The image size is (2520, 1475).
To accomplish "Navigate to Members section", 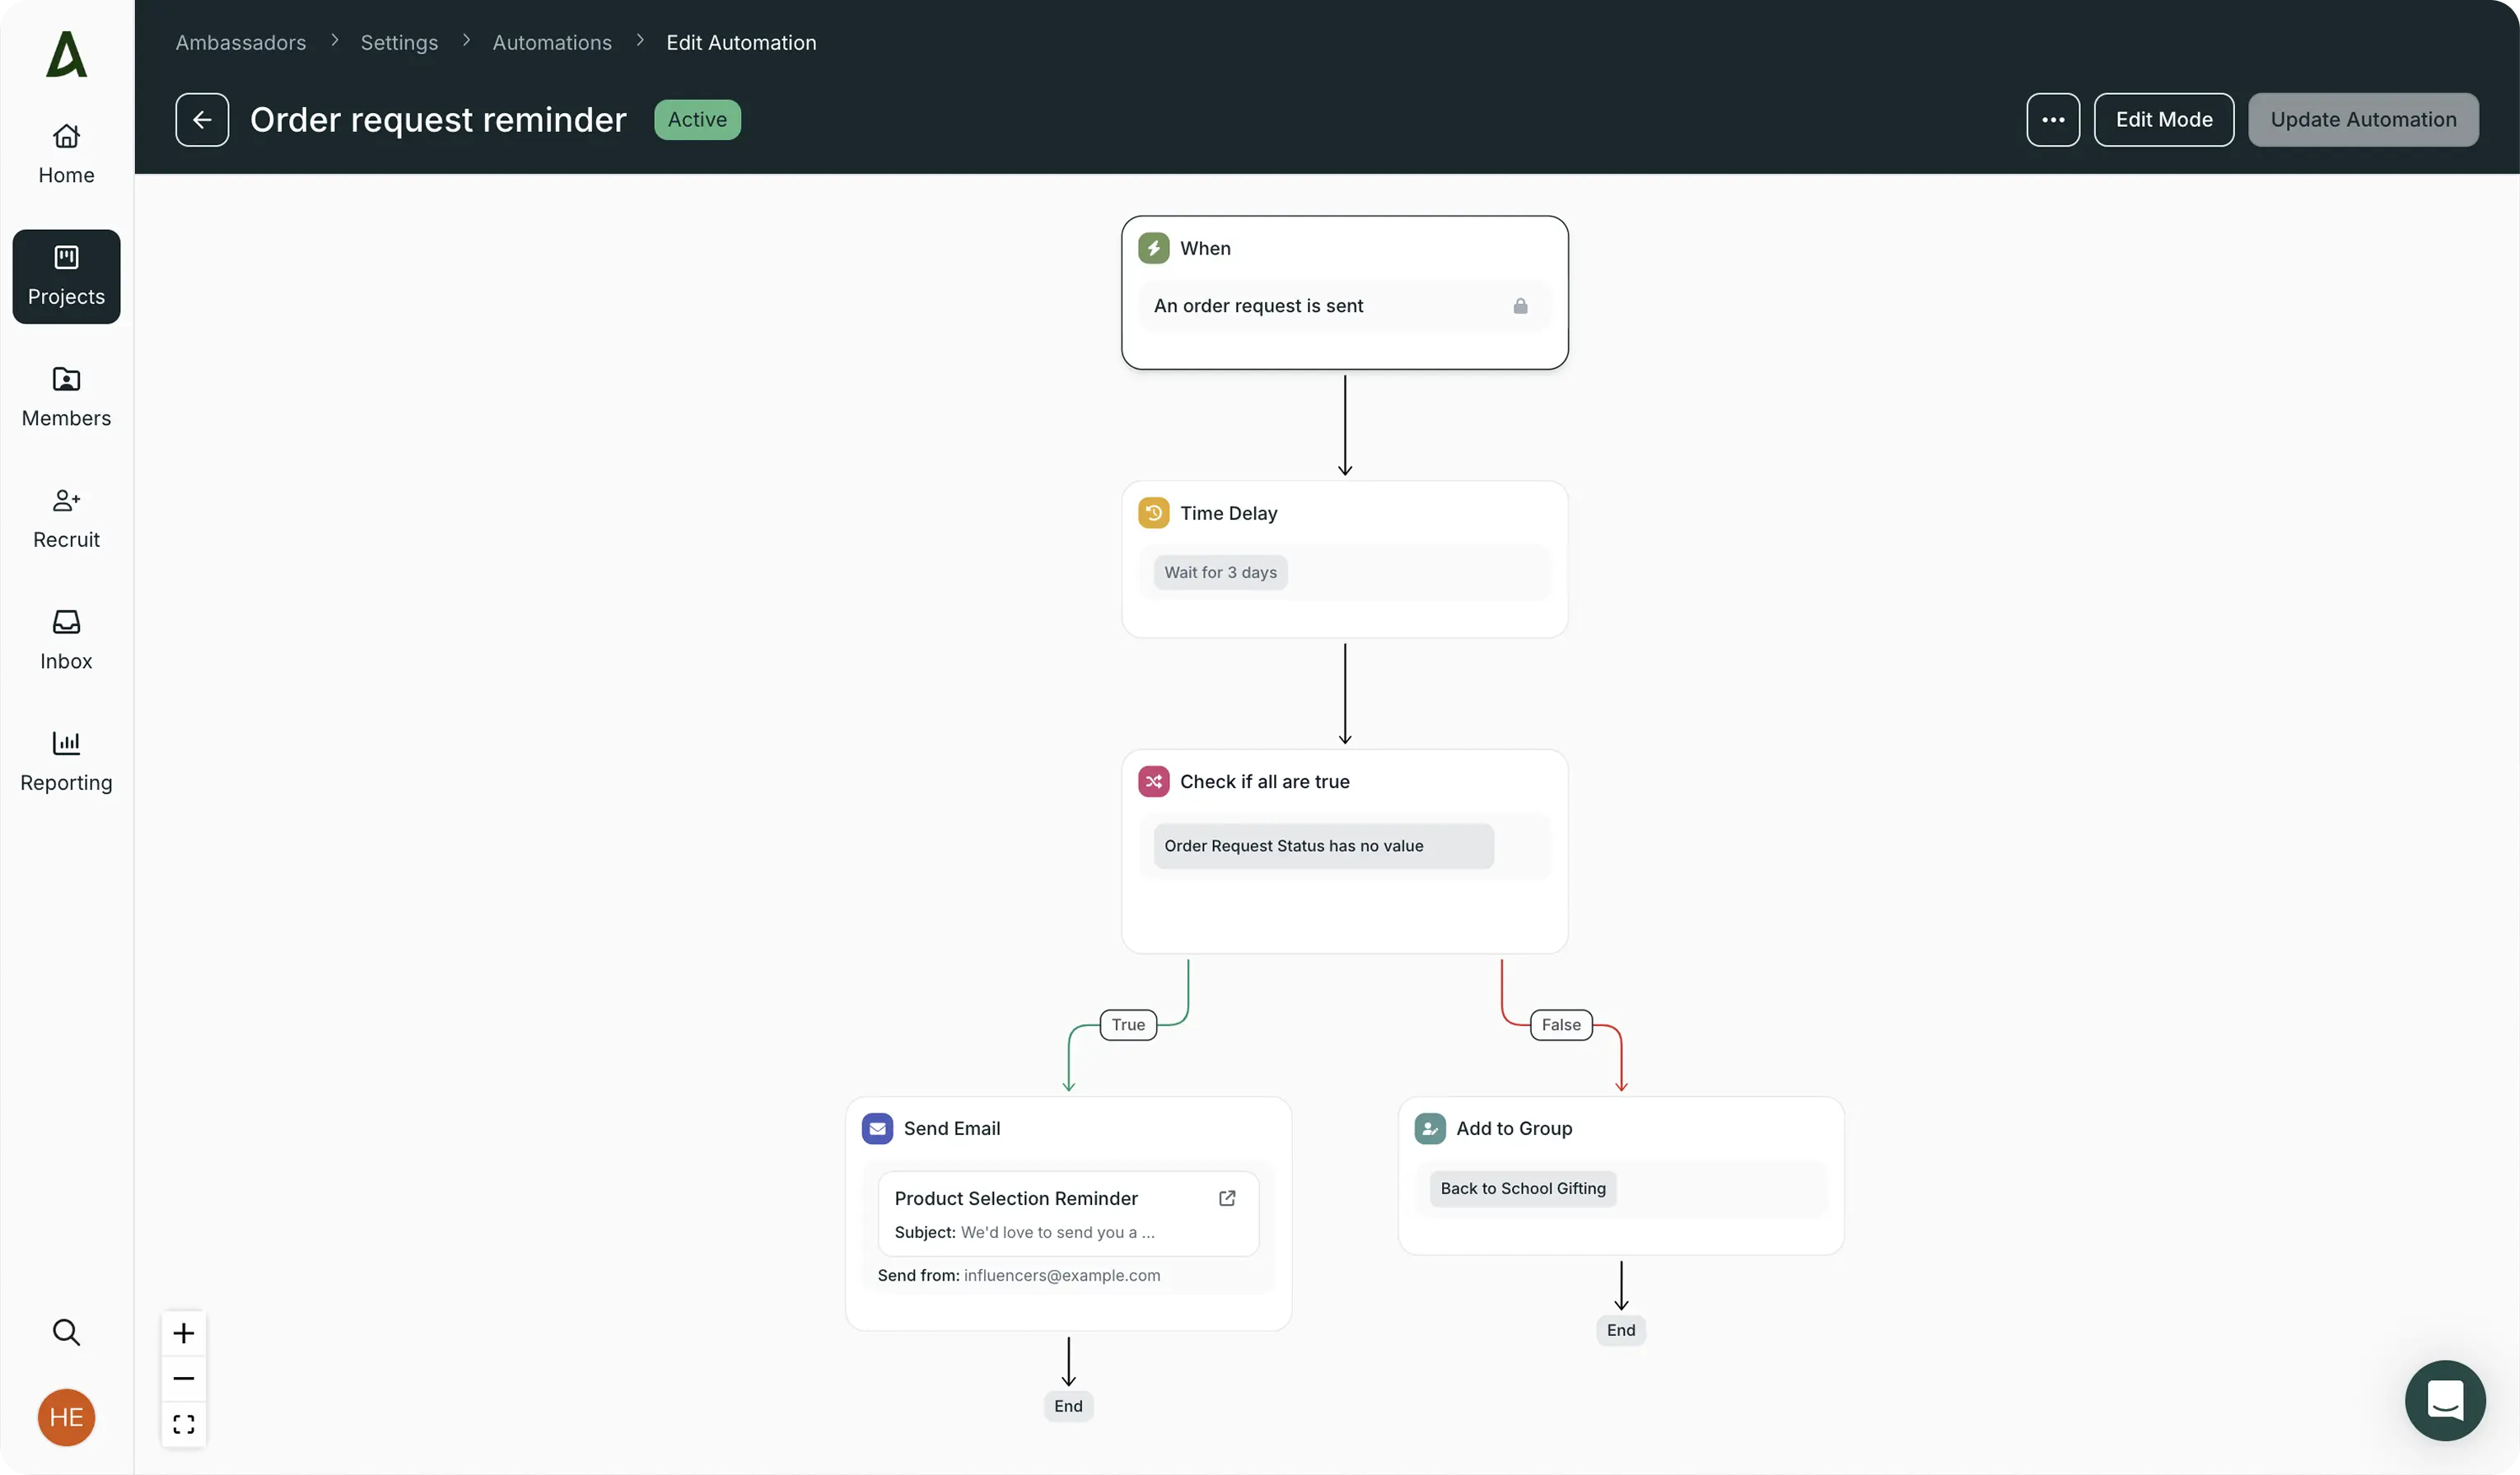I will pyautogui.click(x=66, y=397).
